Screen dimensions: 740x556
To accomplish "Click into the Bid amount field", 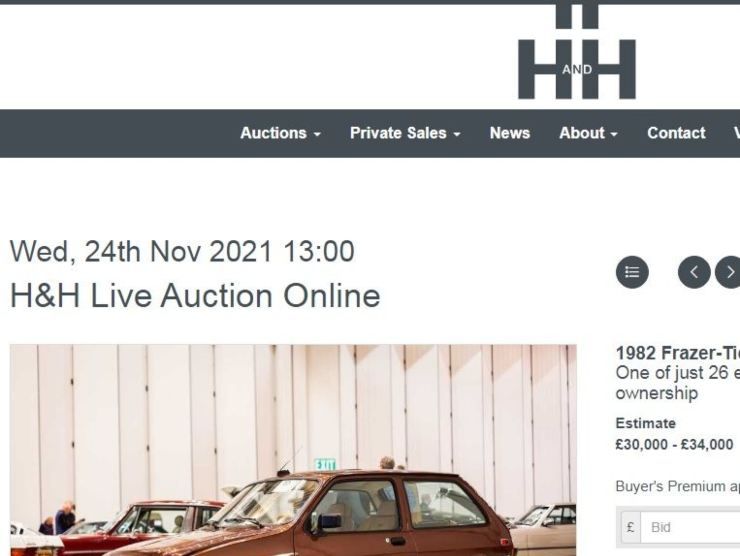I will 690,527.
